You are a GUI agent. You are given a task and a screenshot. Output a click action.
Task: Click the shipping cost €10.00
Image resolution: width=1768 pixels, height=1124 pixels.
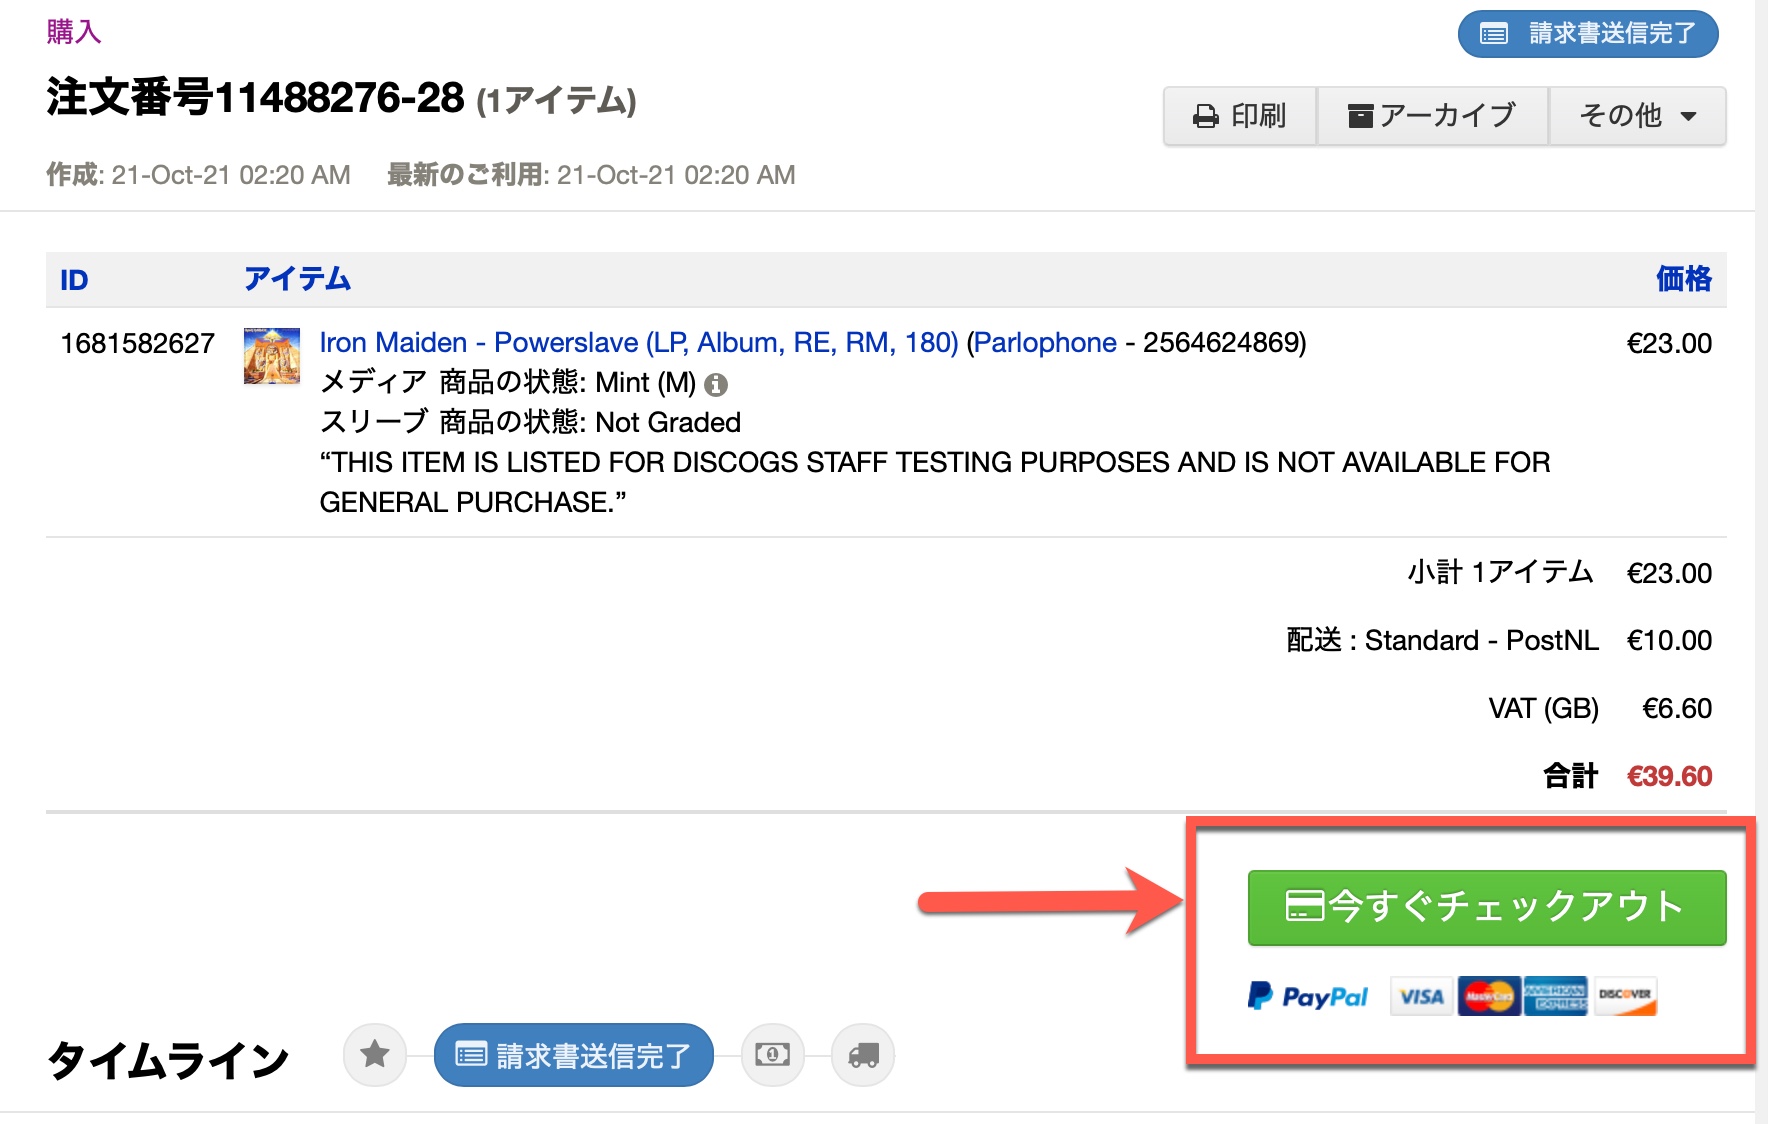(x=1669, y=640)
